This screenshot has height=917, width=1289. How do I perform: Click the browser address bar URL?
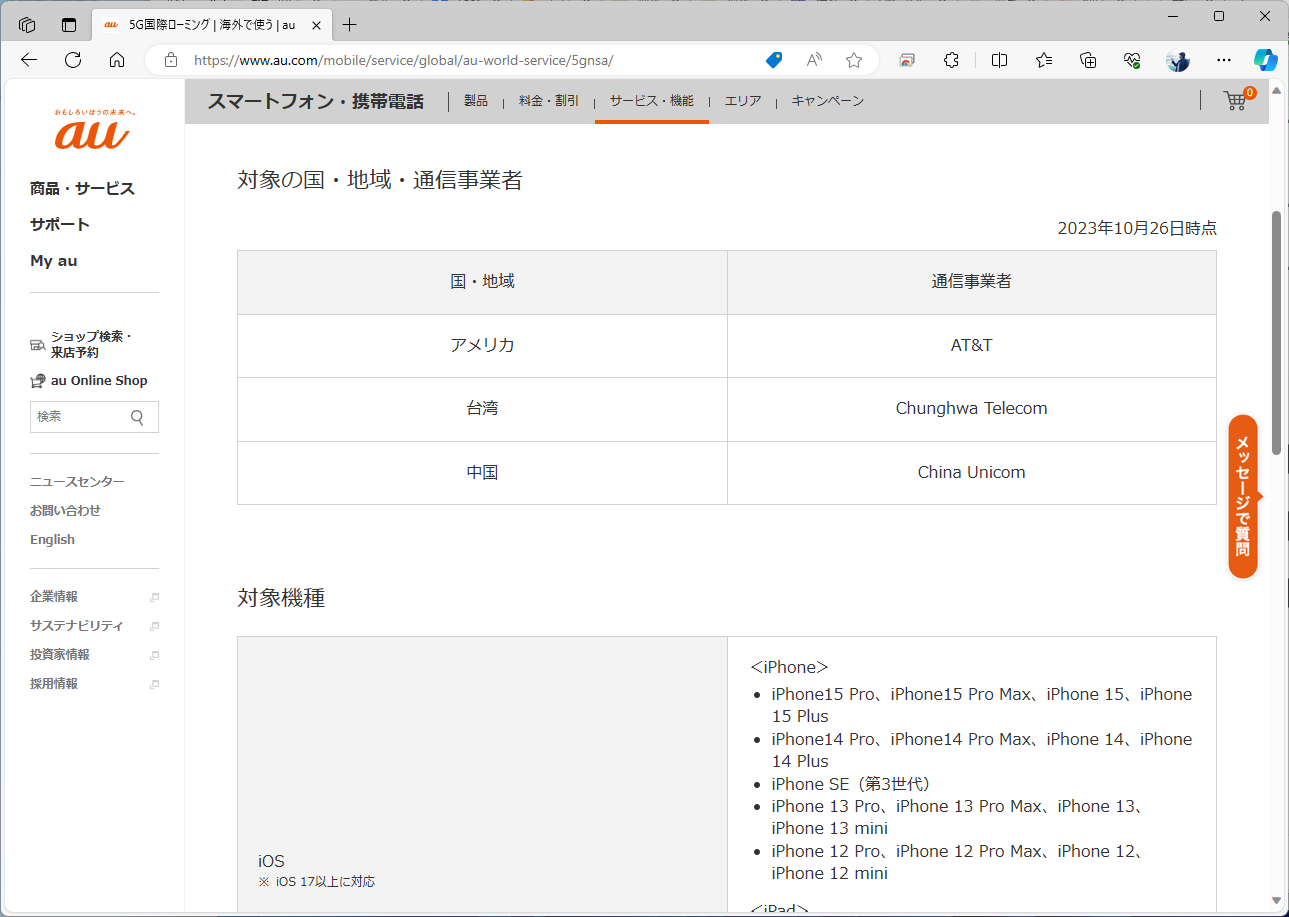(x=403, y=60)
